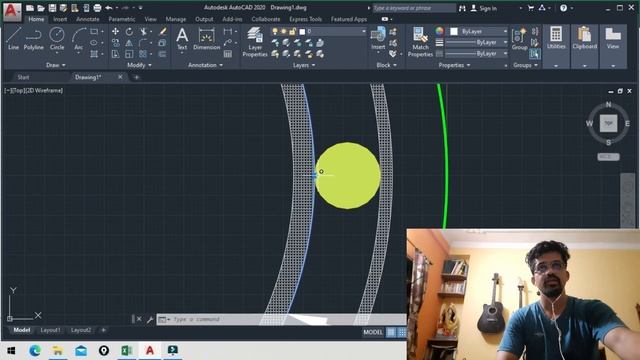Viewport: 640px width, 360px height.
Task: Click the Move tool icon
Action: point(116,31)
